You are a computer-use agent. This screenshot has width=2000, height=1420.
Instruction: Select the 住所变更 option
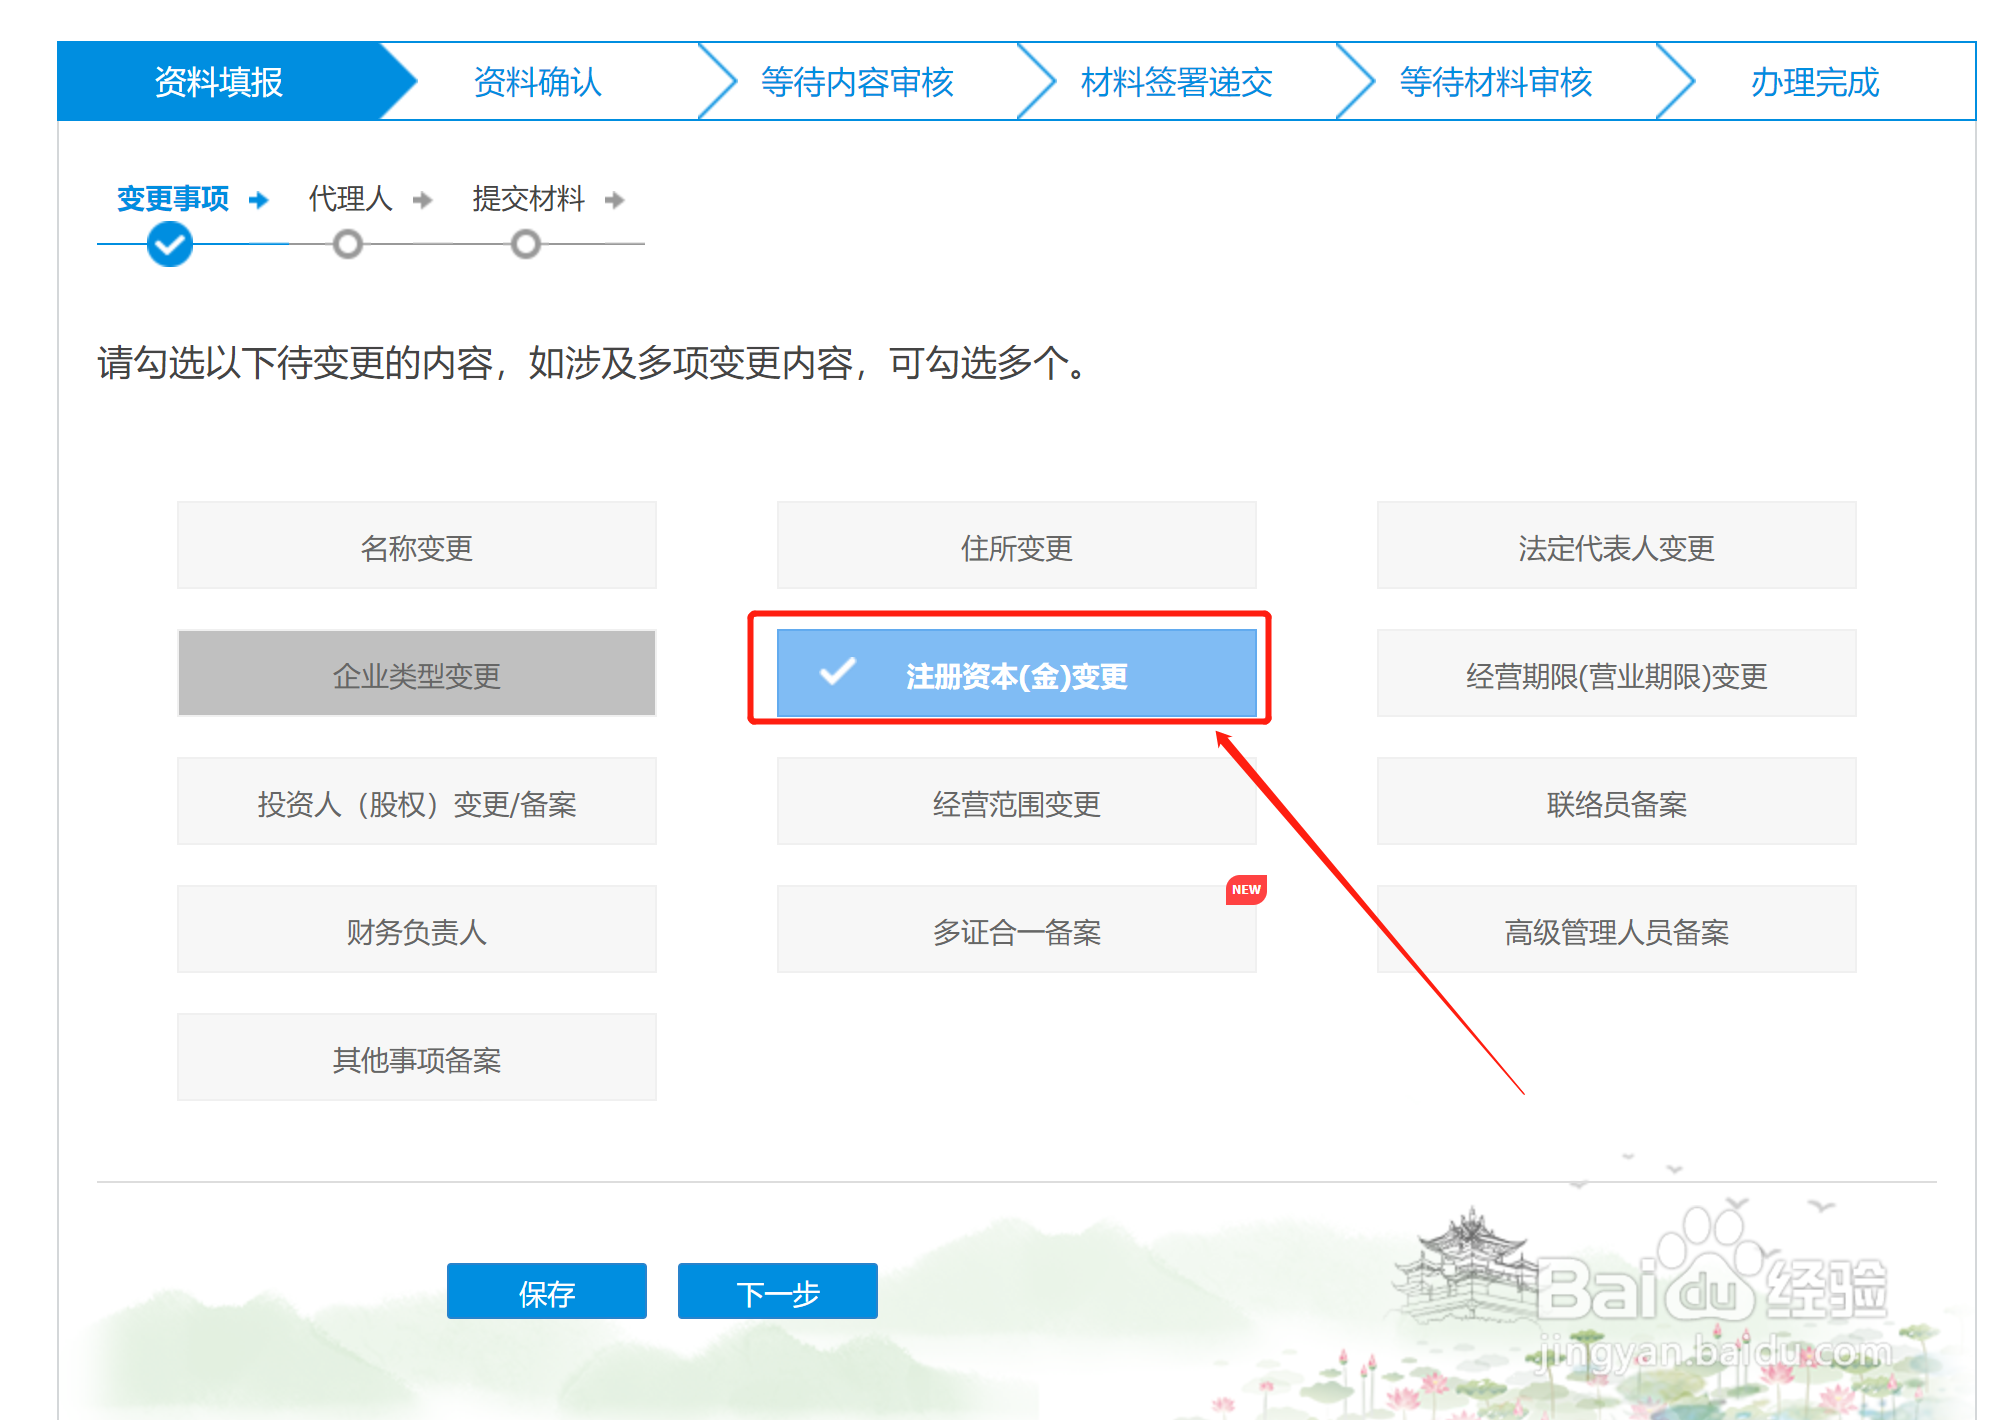click(x=1015, y=546)
